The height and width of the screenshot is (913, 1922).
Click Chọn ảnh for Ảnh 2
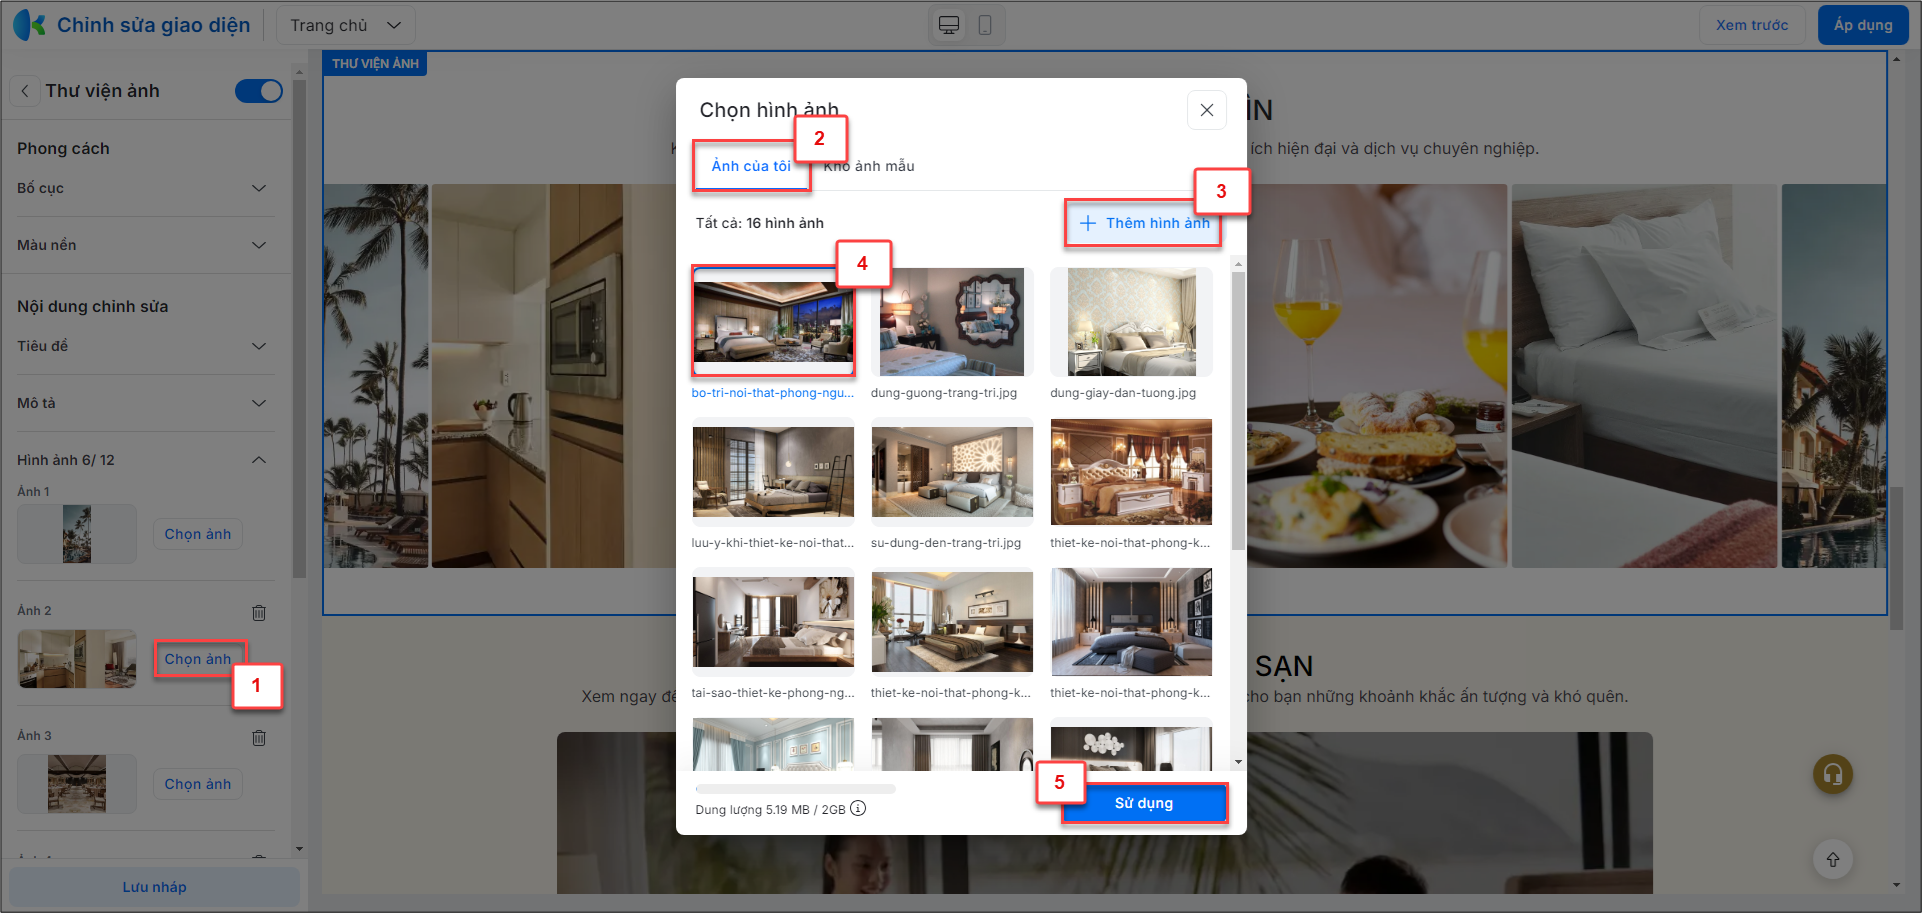(198, 659)
